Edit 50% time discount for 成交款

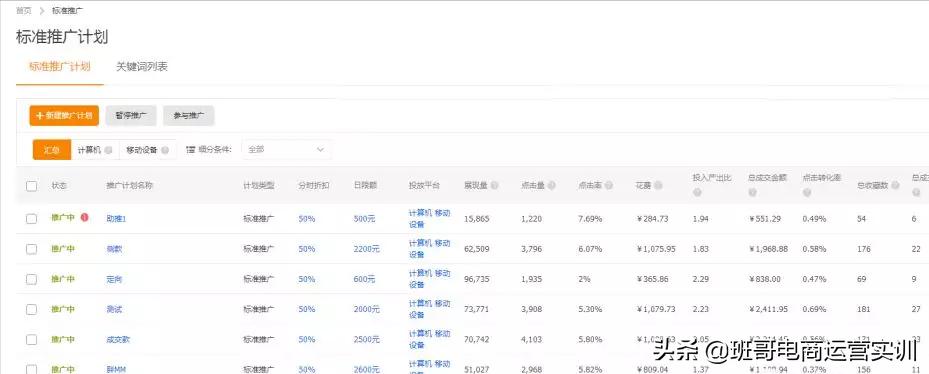[307, 340]
